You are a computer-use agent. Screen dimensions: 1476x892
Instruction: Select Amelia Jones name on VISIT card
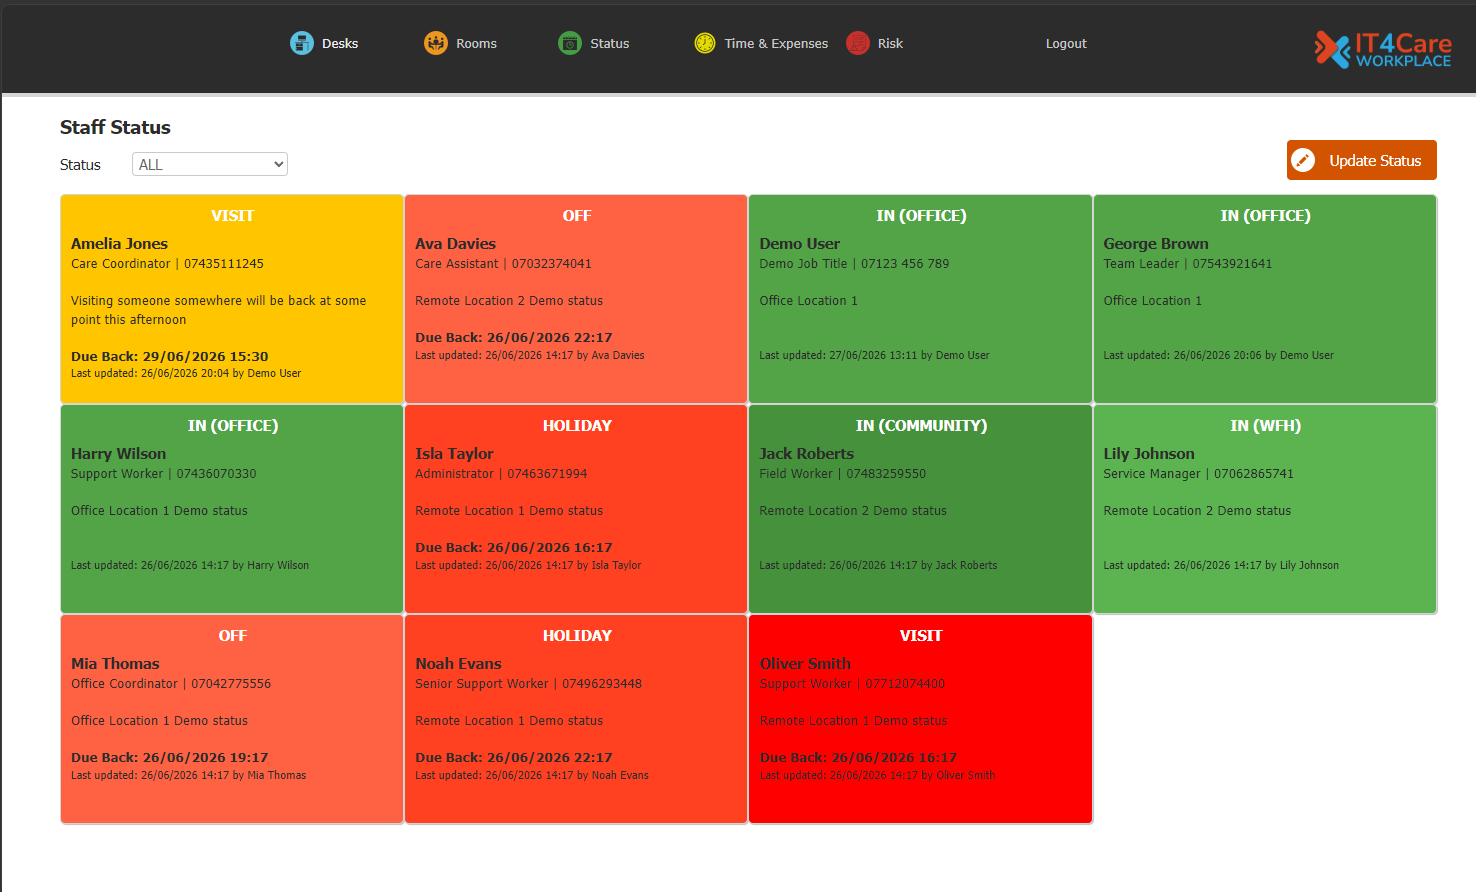coord(119,244)
